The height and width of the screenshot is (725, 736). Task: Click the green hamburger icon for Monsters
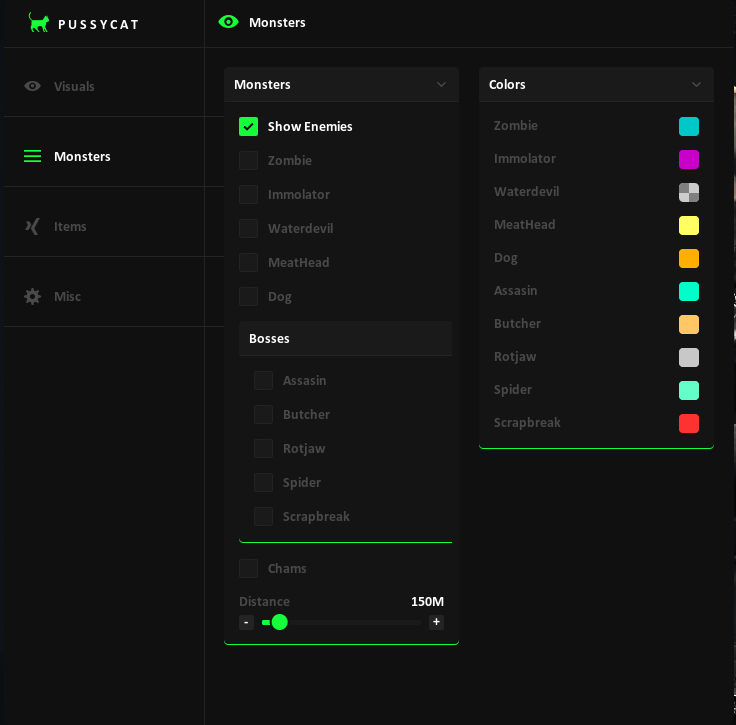[33, 156]
